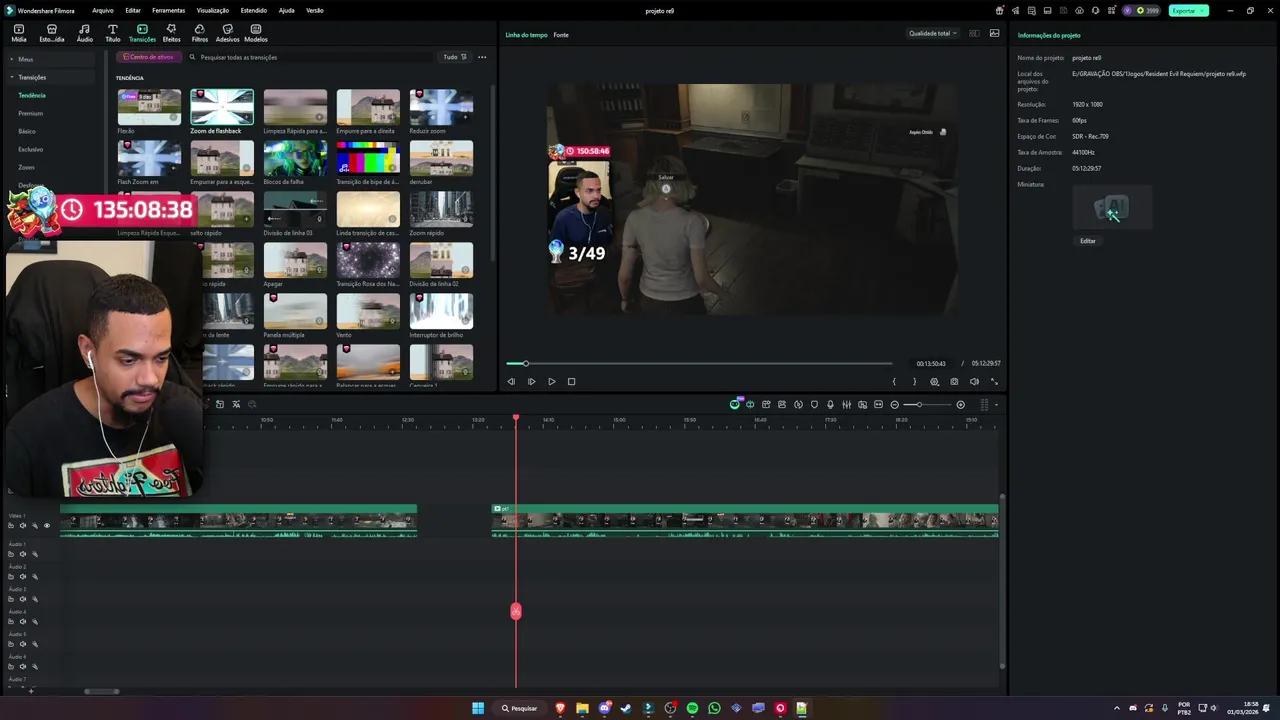This screenshot has width=1280, height=720.
Task: Zoom out timeline with minus button
Action: click(894, 404)
